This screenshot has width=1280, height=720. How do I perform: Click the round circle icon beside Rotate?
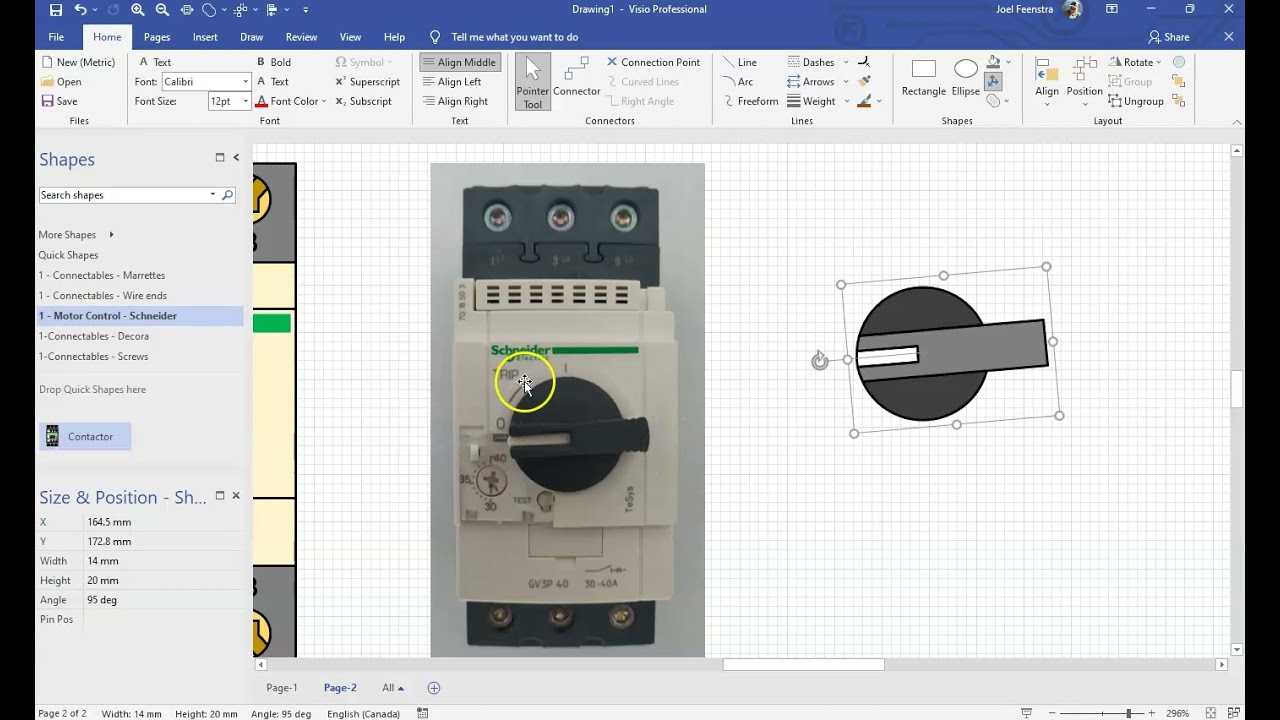coord(1179,62)
